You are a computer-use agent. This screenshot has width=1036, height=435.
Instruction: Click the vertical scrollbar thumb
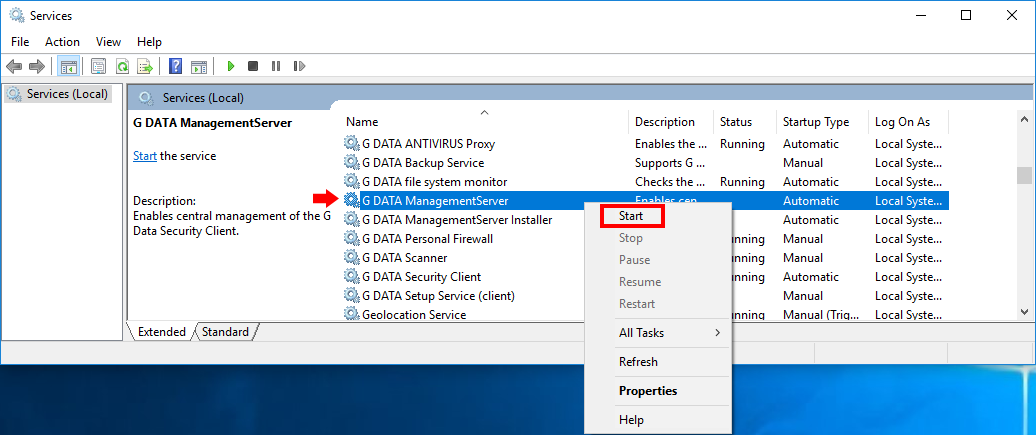point(1024,175)
